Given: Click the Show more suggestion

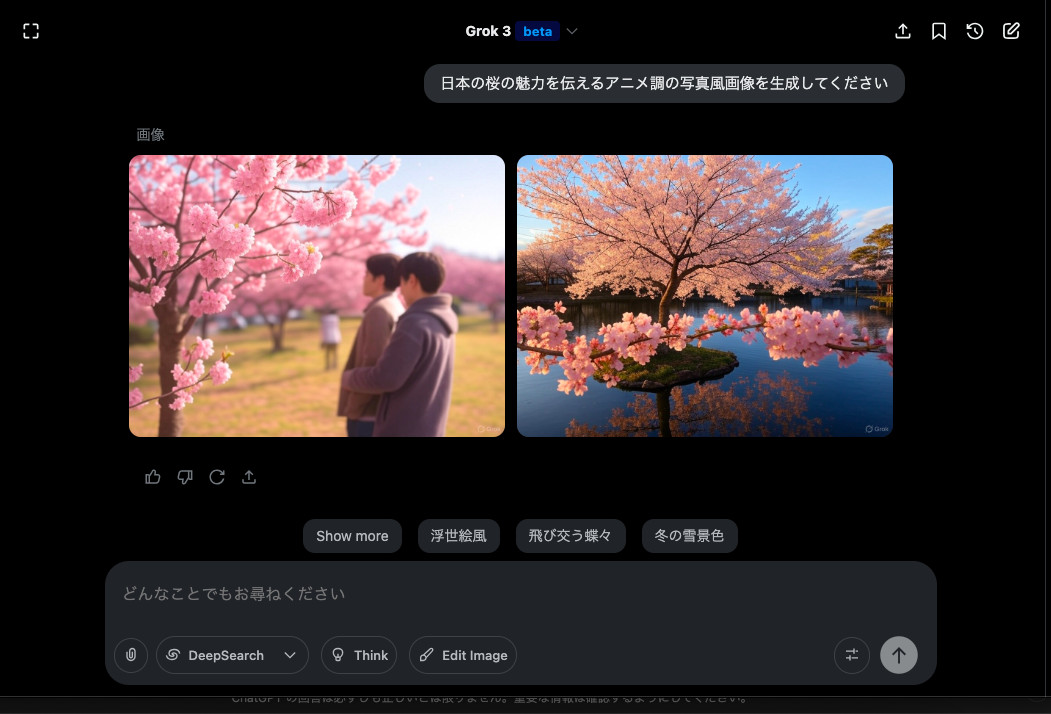Looking at the screenshot, I should pyautogui.click(x=353, y=536).
